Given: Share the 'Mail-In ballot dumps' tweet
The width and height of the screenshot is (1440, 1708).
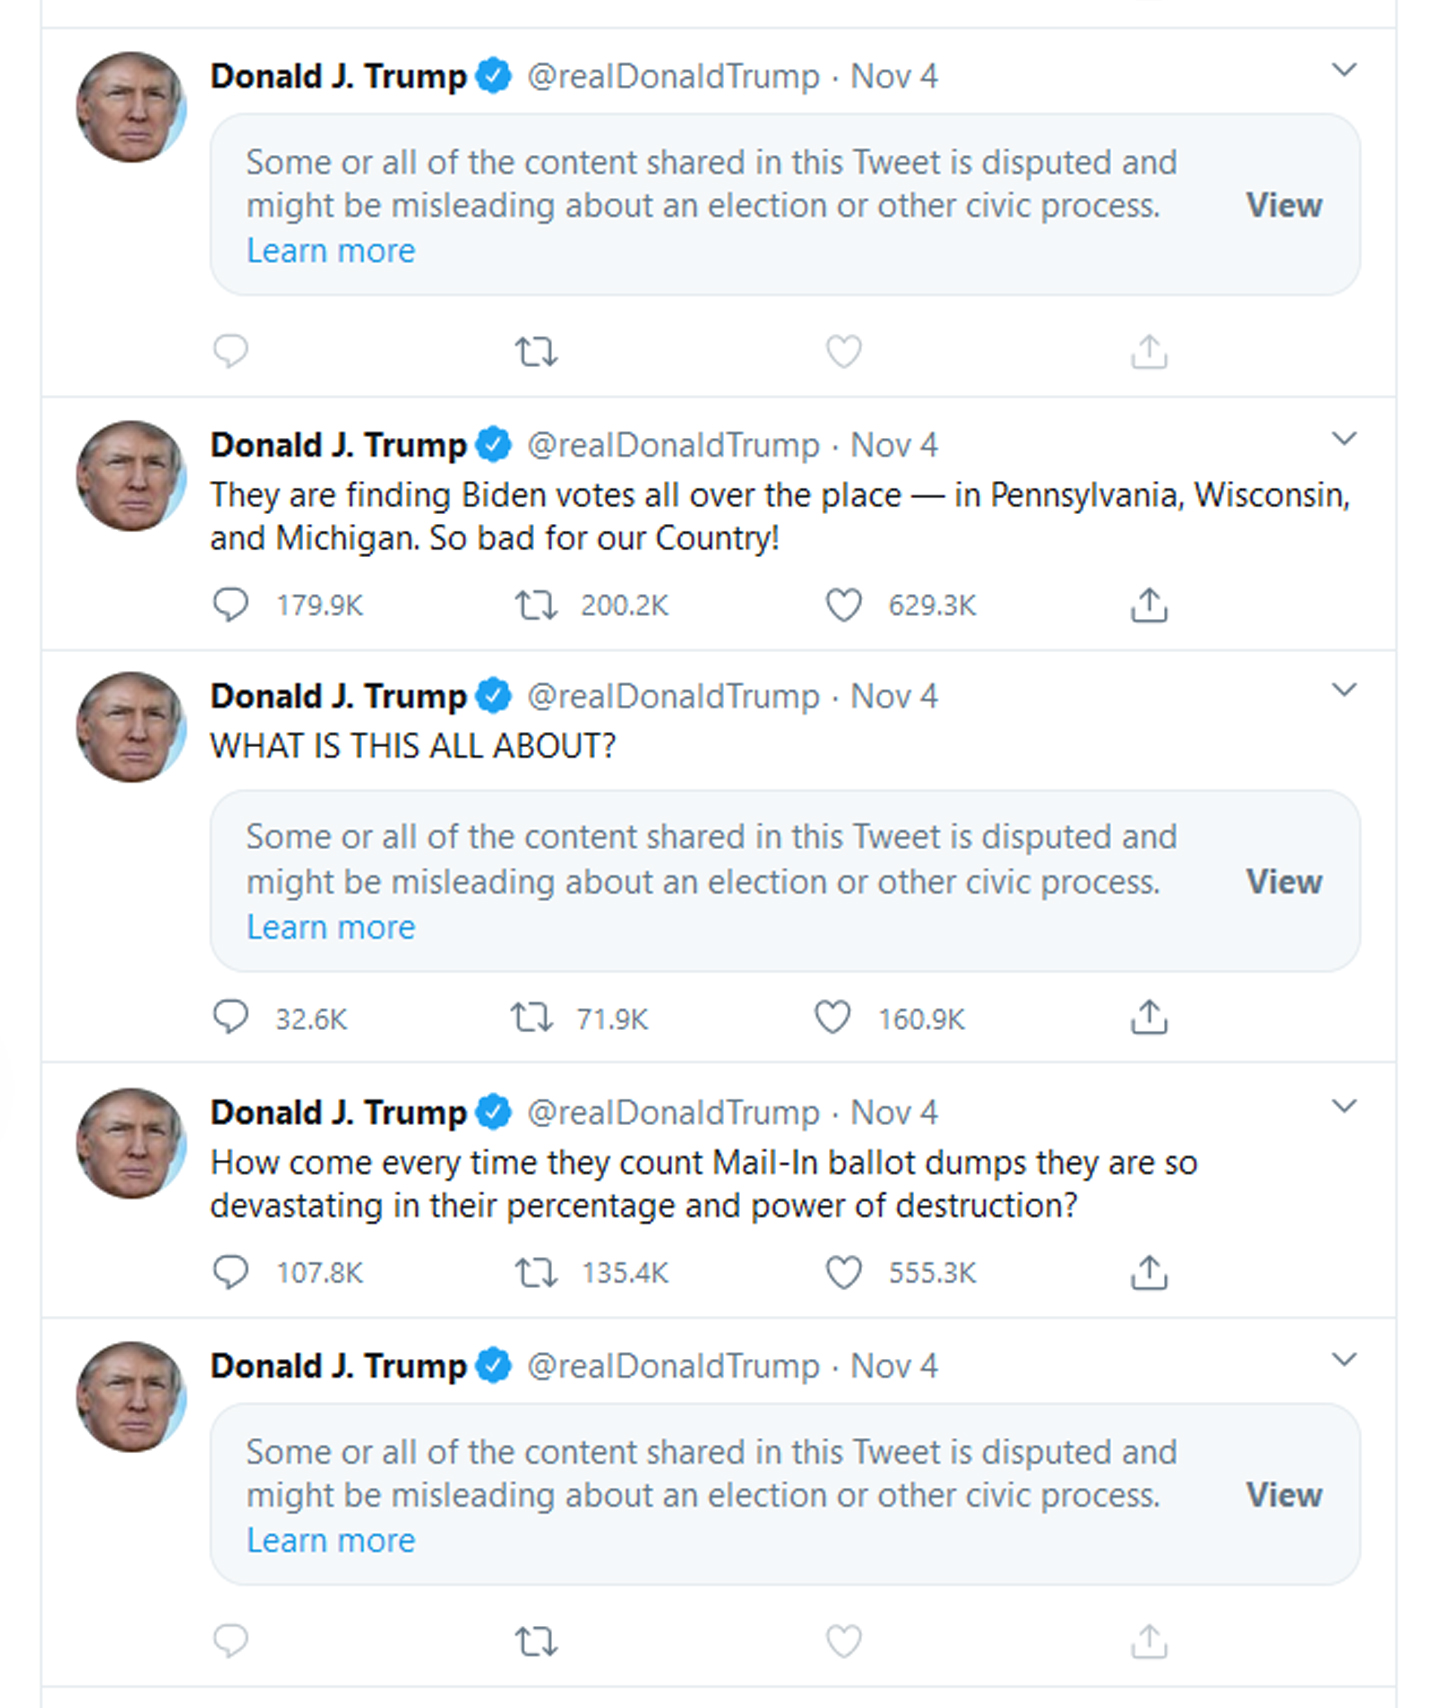Looking at the screenshot, I should pyautogui.click(x=1149, y=1272).
